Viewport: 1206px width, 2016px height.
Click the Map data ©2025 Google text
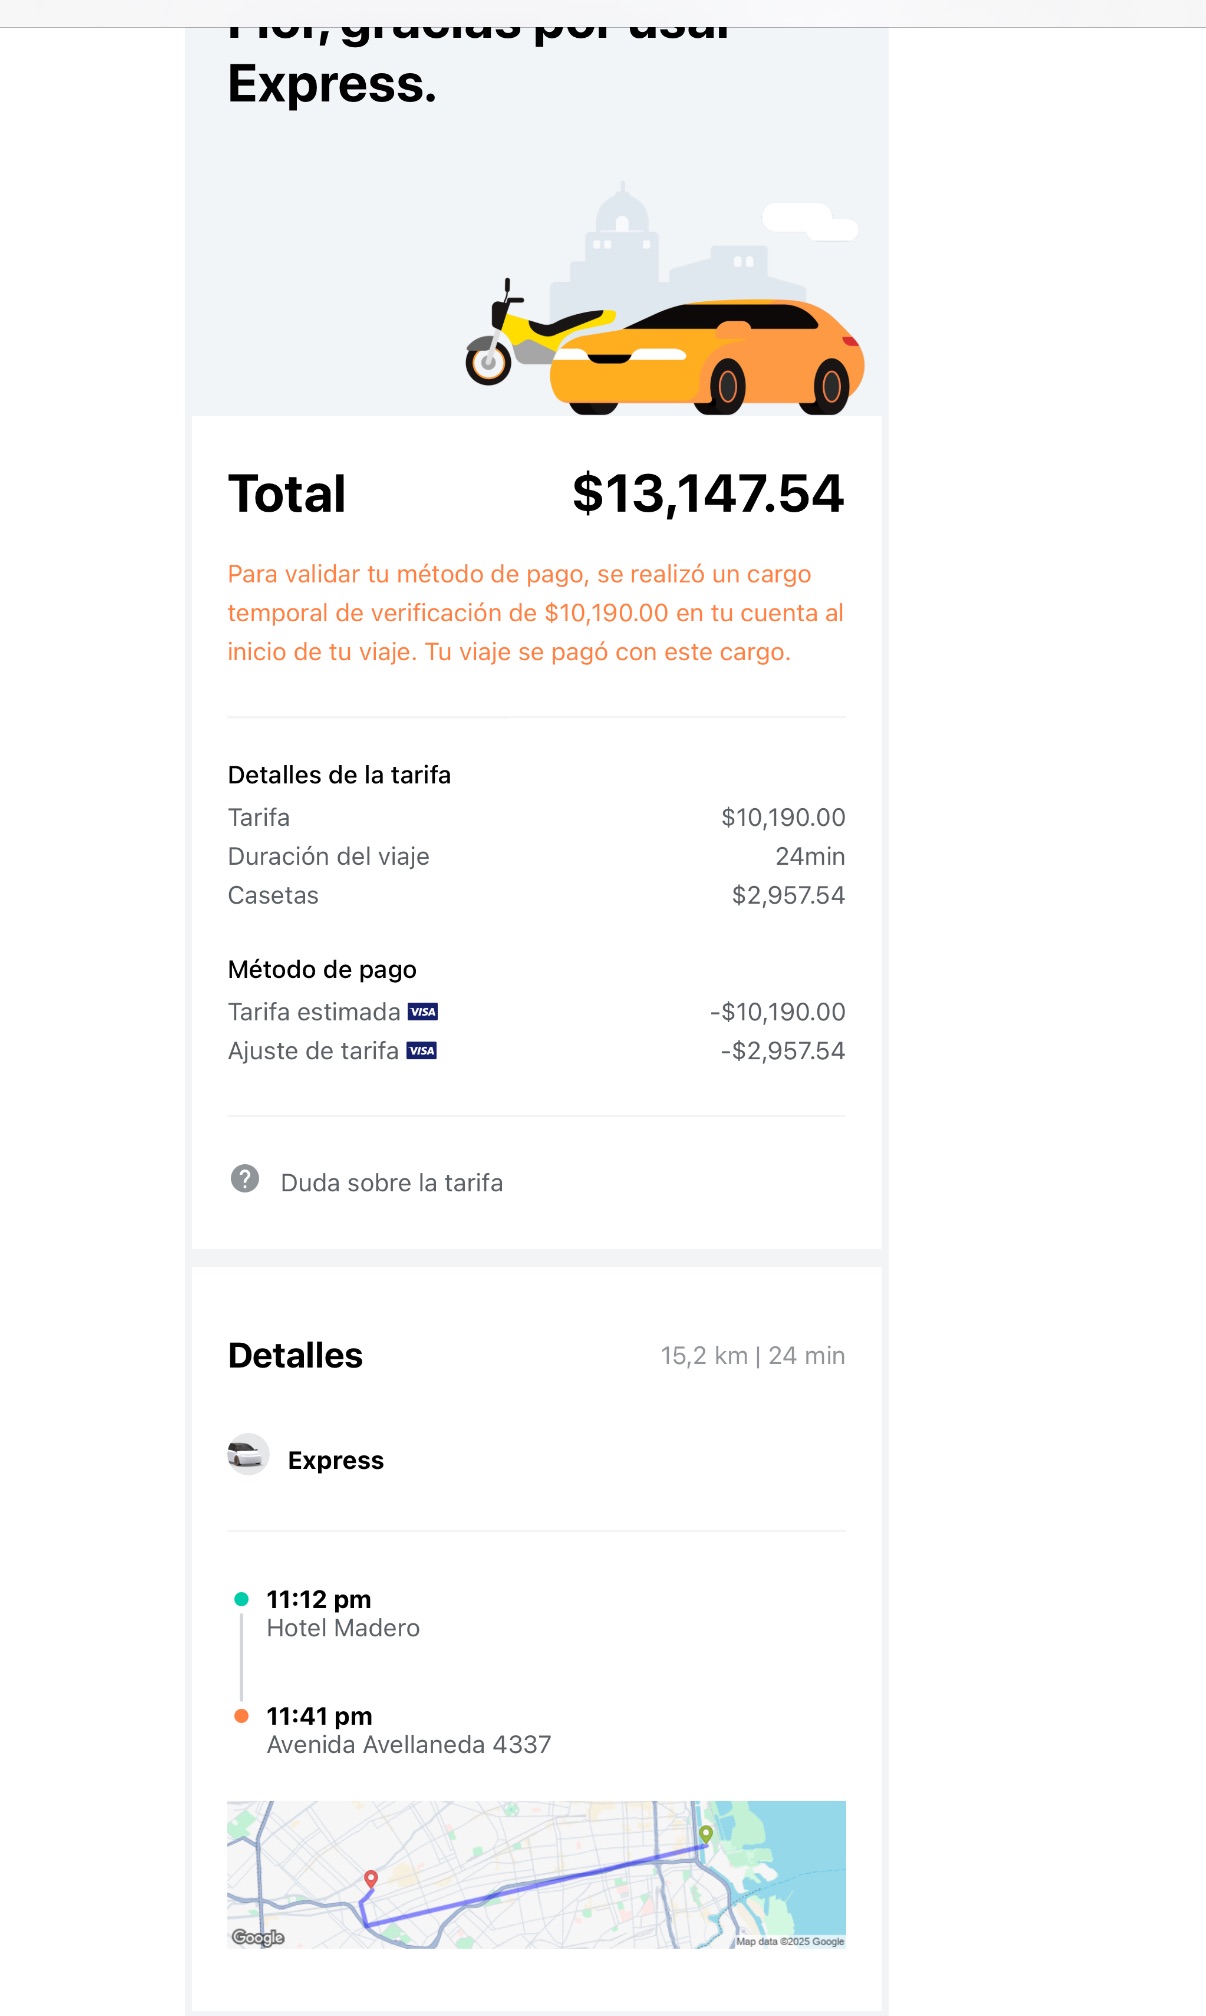(790, 1941)
